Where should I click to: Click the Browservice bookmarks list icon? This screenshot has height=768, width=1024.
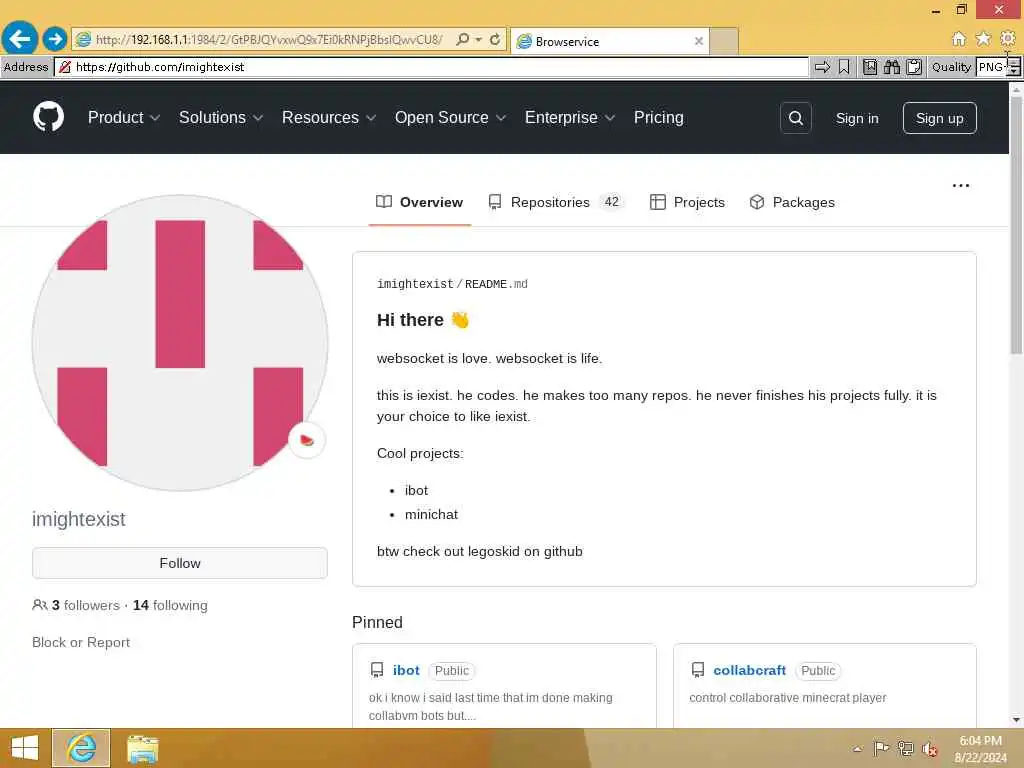(870, 67)
